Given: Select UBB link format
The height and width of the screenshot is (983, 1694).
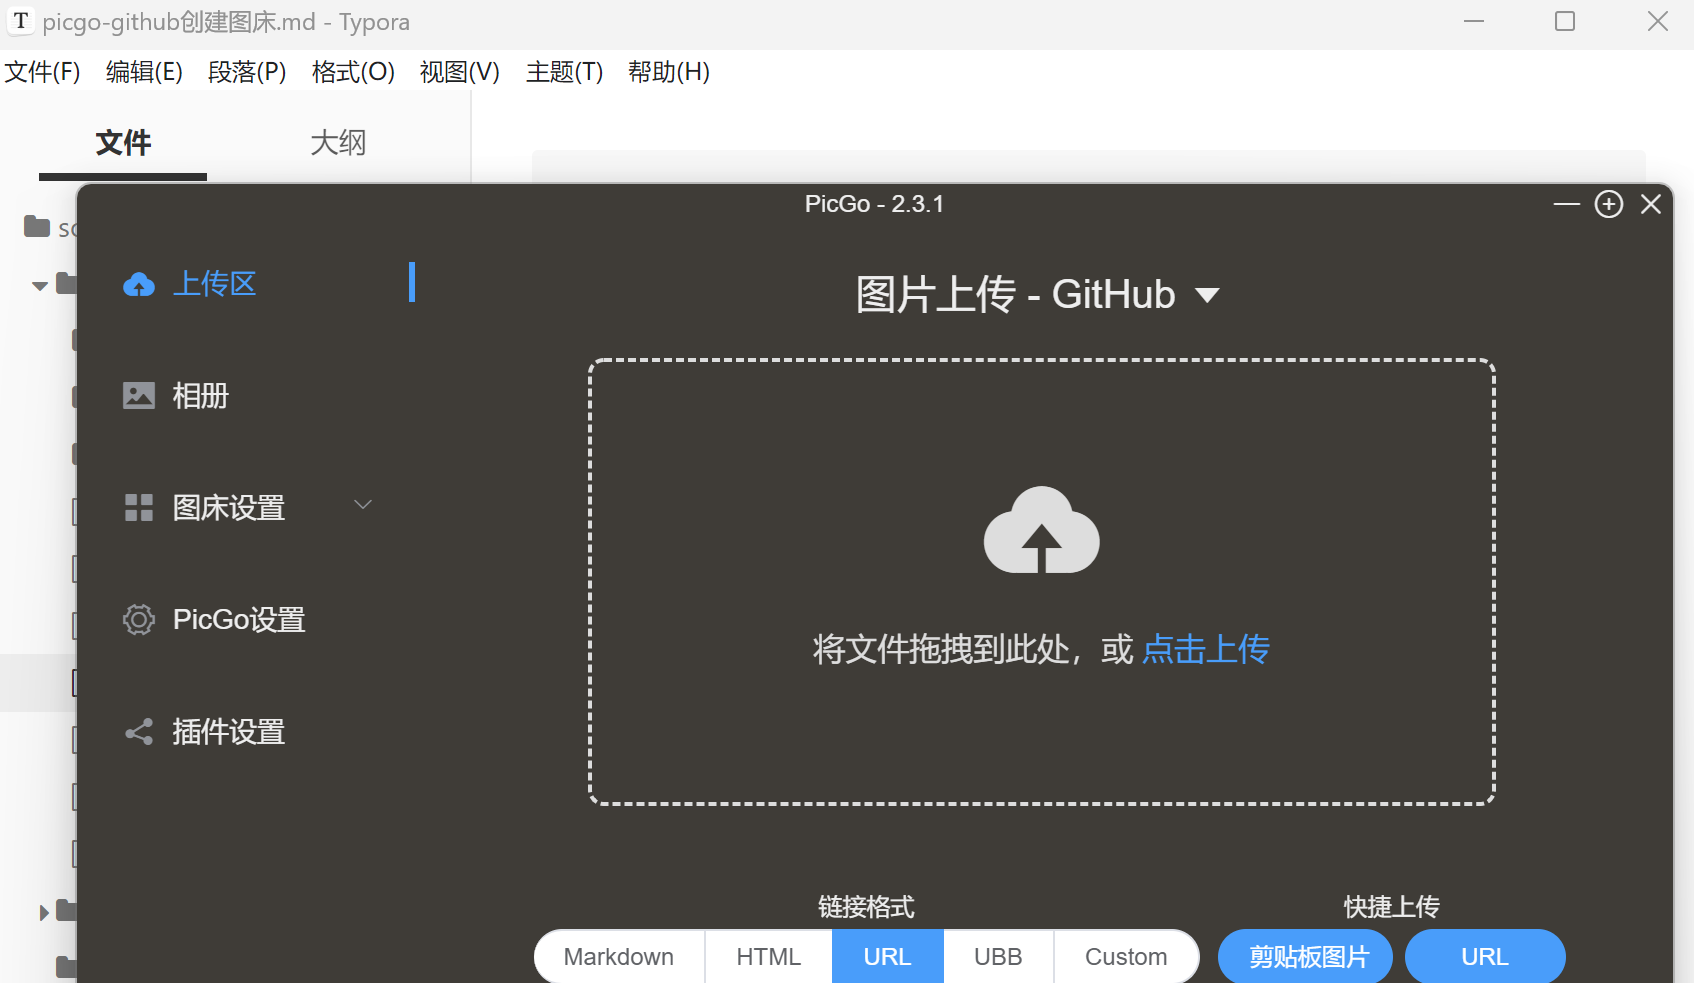Looking at the screenshot, I should (998, 957).
